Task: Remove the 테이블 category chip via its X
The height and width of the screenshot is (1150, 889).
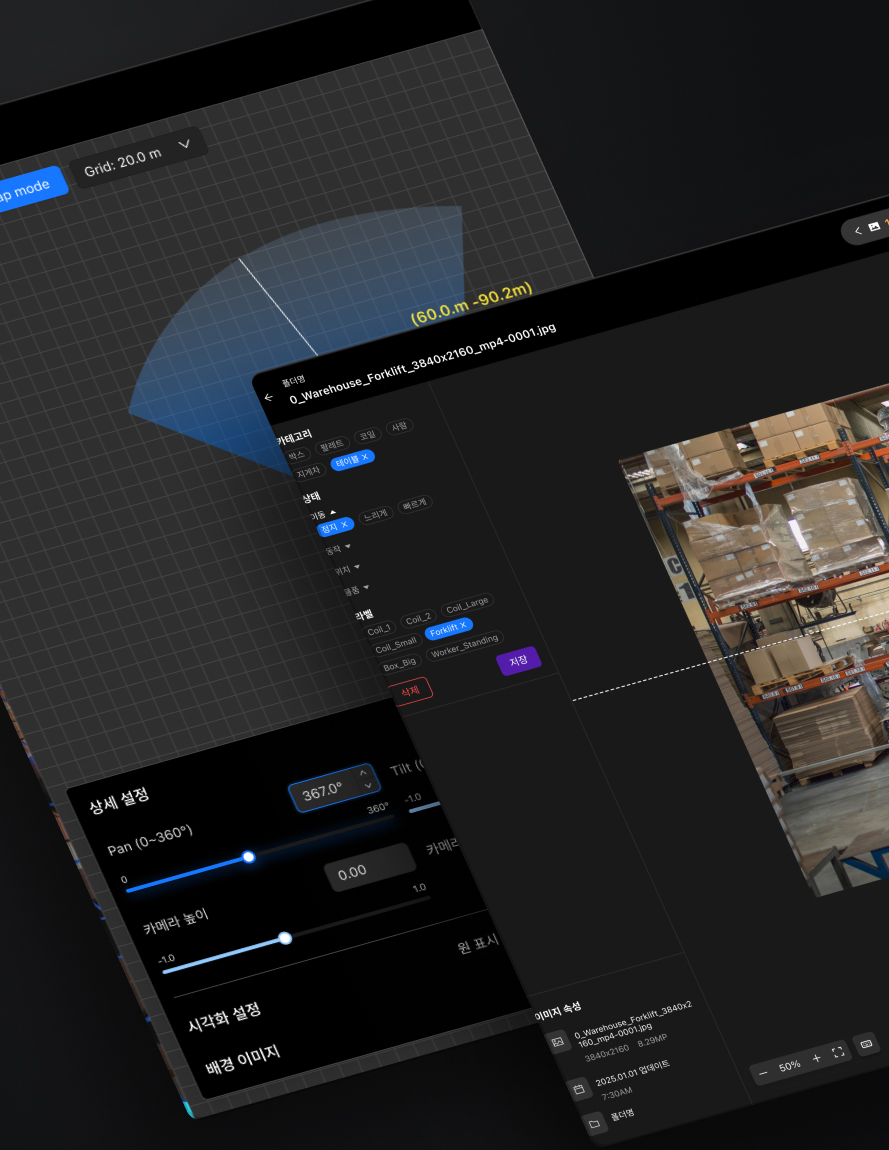Action: pos(365,457)
